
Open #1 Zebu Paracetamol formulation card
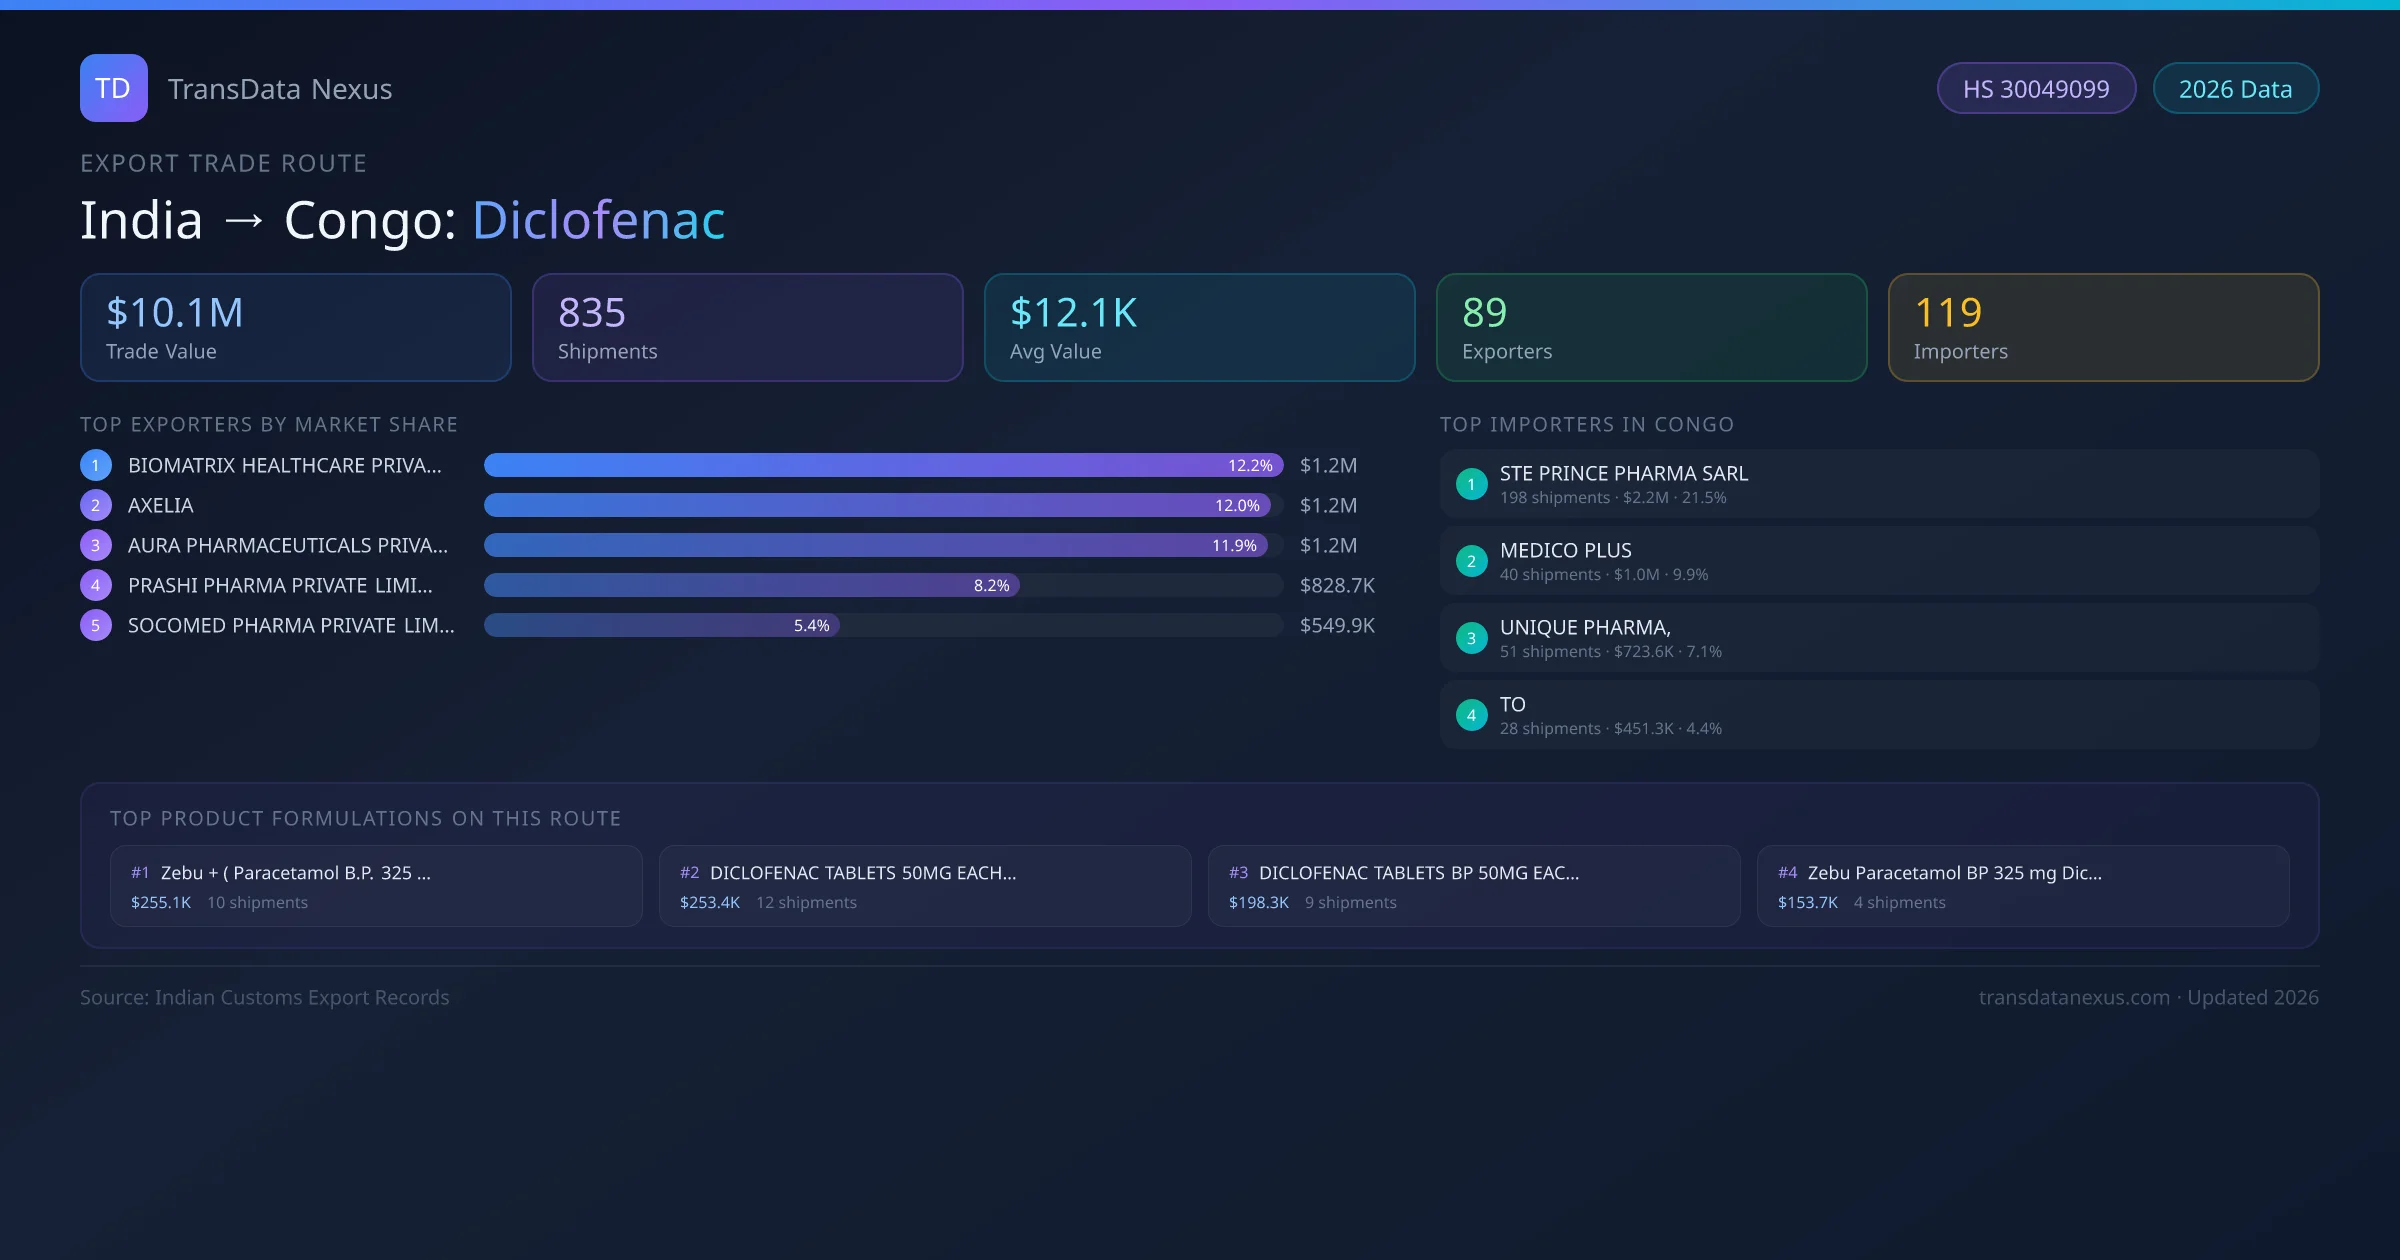[x=376, y=886]
